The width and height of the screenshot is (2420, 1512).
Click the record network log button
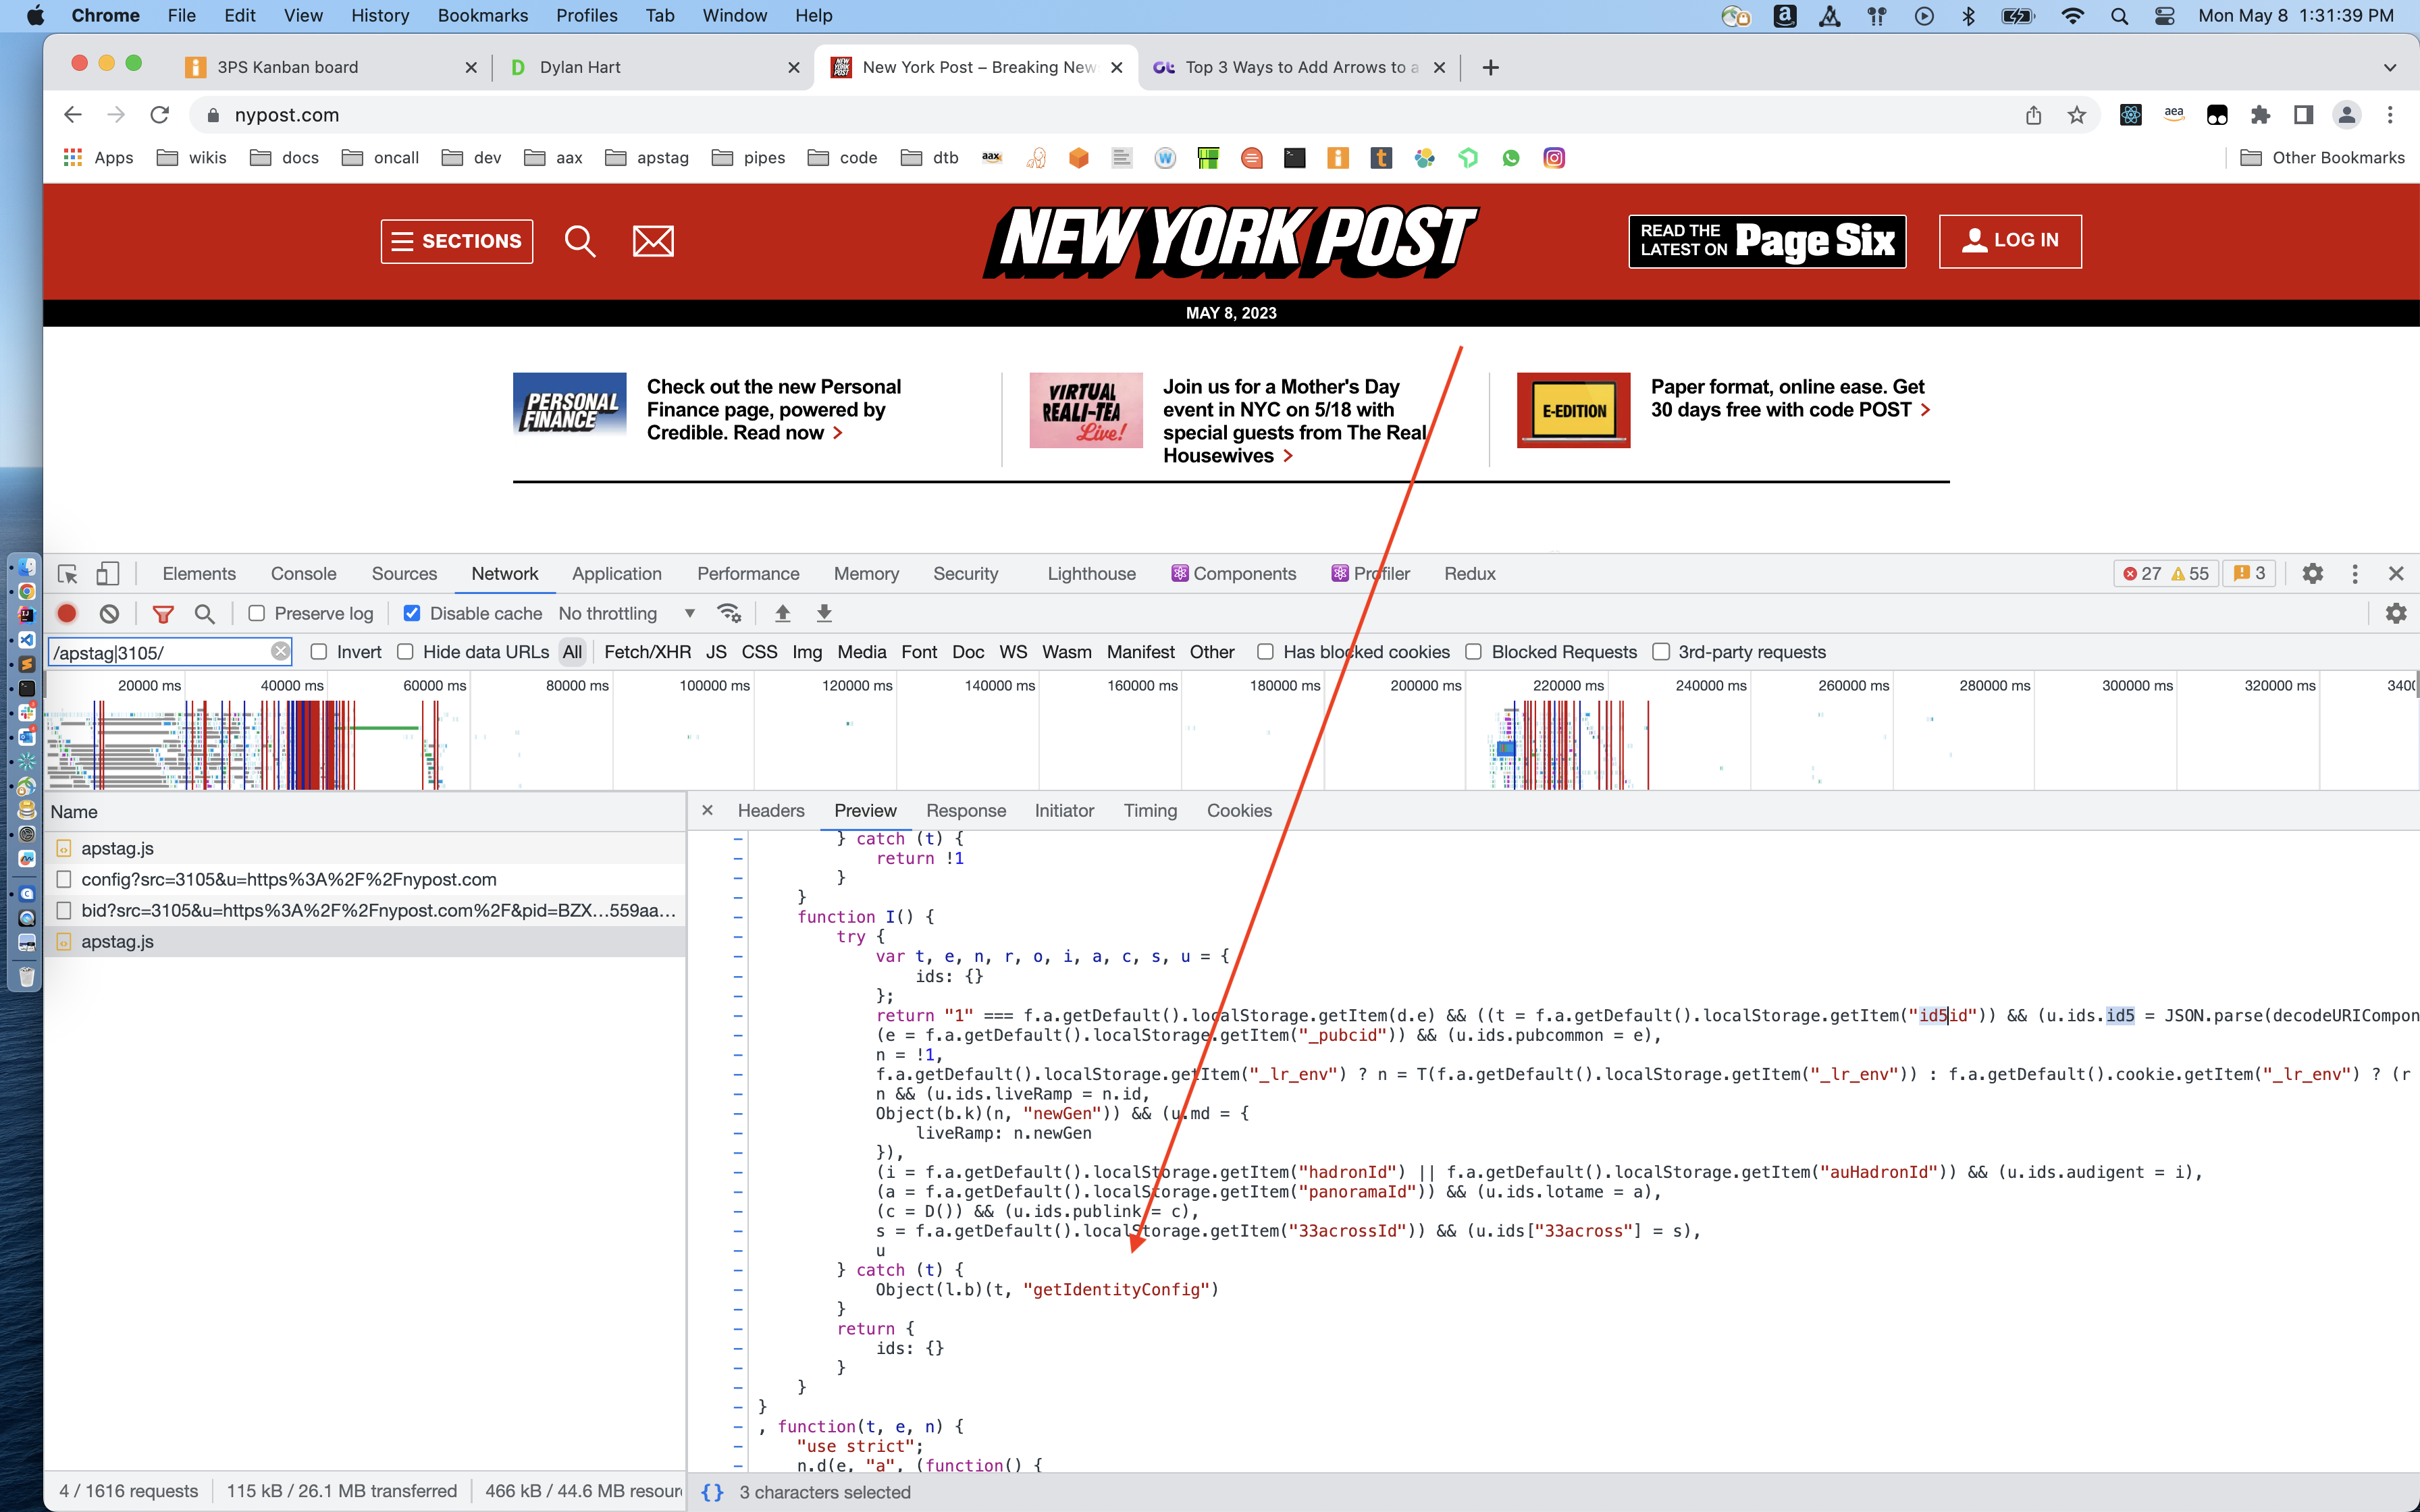click(x=67, y=613)
